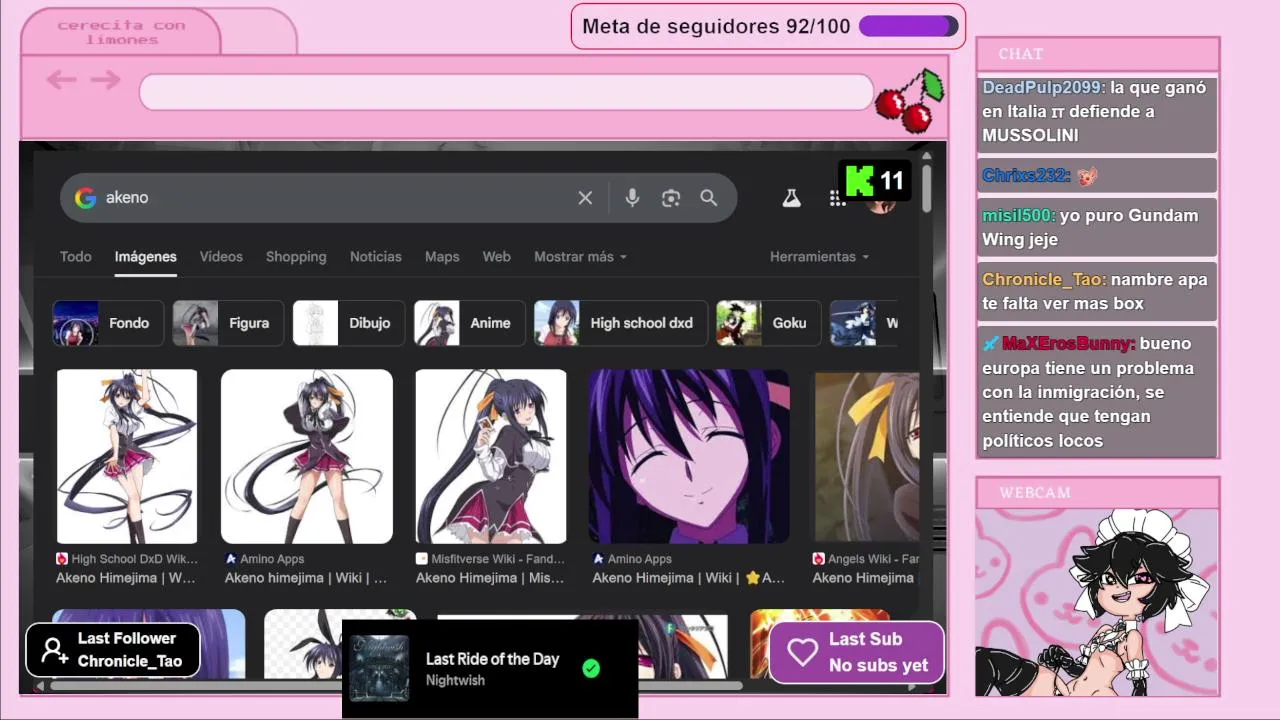Viewport: 1280px width, 720px height.
Task: Open Misfitverse Wiki Akeno image
Action: (491, 456)
